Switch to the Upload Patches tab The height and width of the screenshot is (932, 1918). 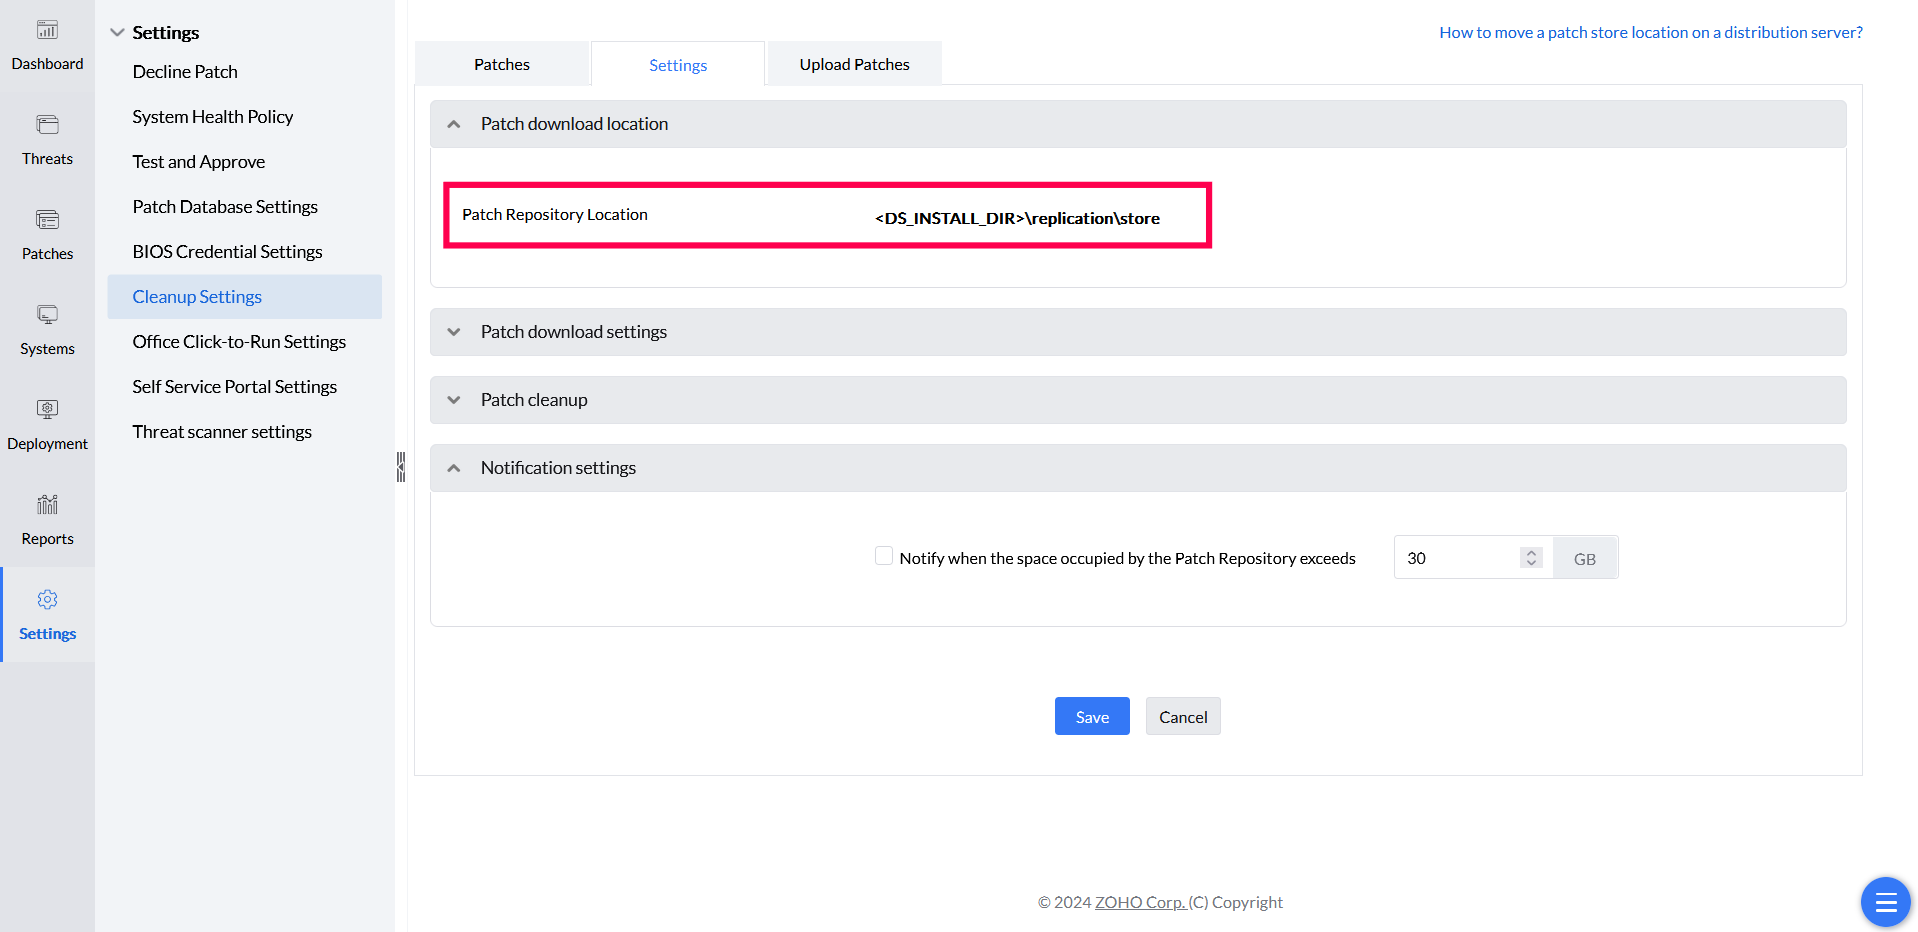pos(853,63)
